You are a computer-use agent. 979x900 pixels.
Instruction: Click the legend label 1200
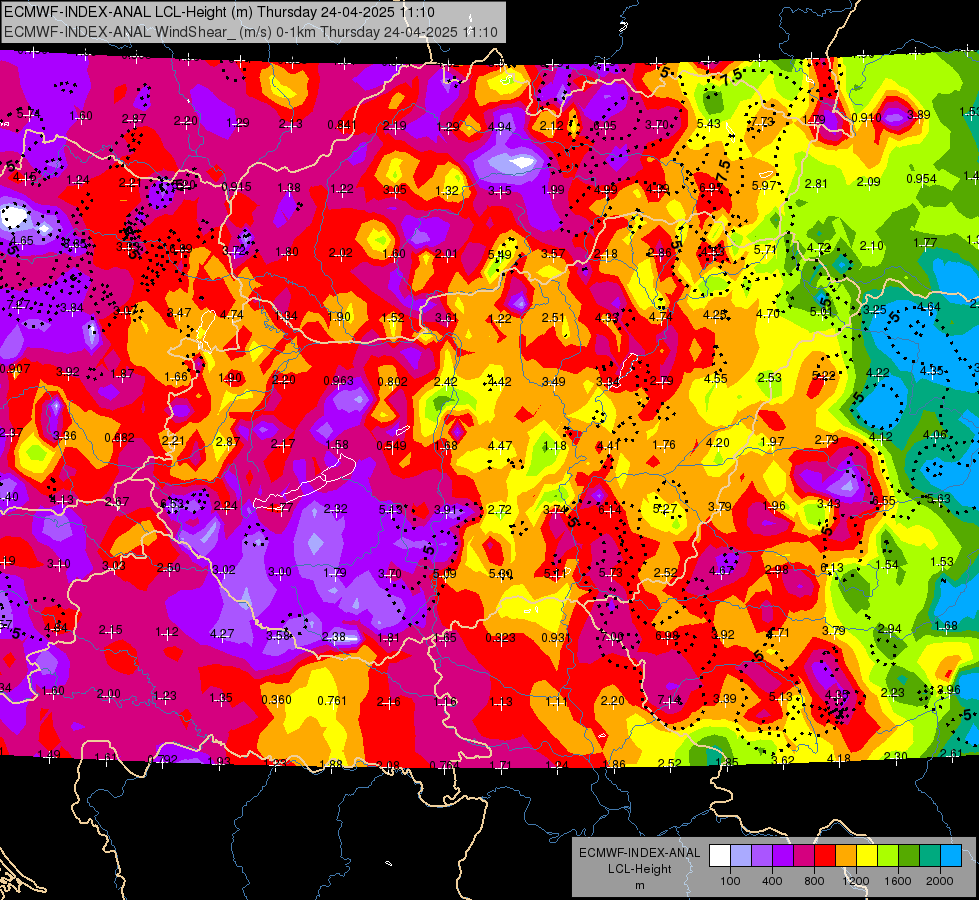(x=855, y=881)
